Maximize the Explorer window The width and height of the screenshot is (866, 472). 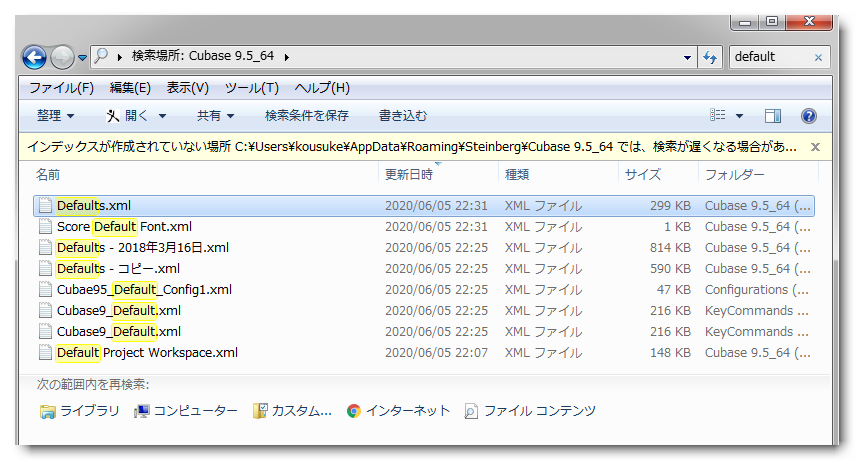tap(772, 22)
